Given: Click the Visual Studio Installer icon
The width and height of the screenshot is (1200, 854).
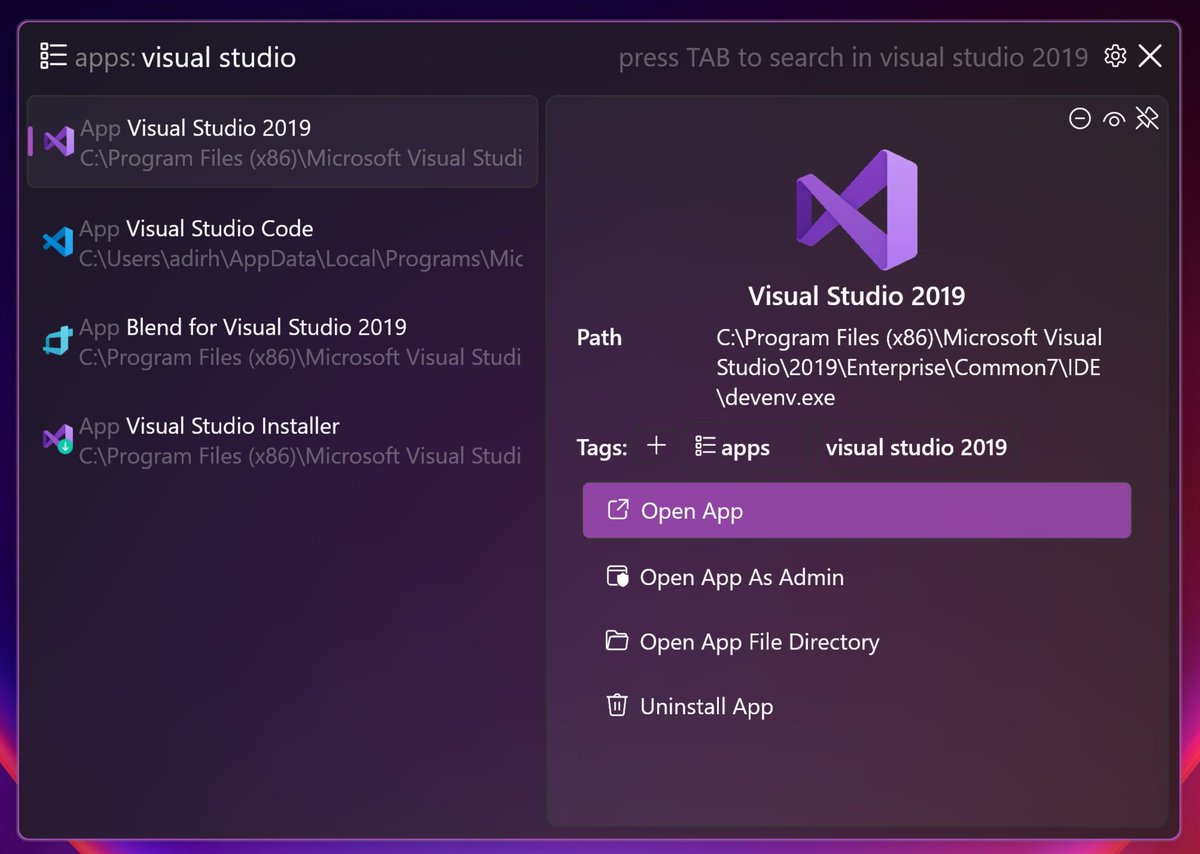Looking at the screenshot, I should (58, 439).
